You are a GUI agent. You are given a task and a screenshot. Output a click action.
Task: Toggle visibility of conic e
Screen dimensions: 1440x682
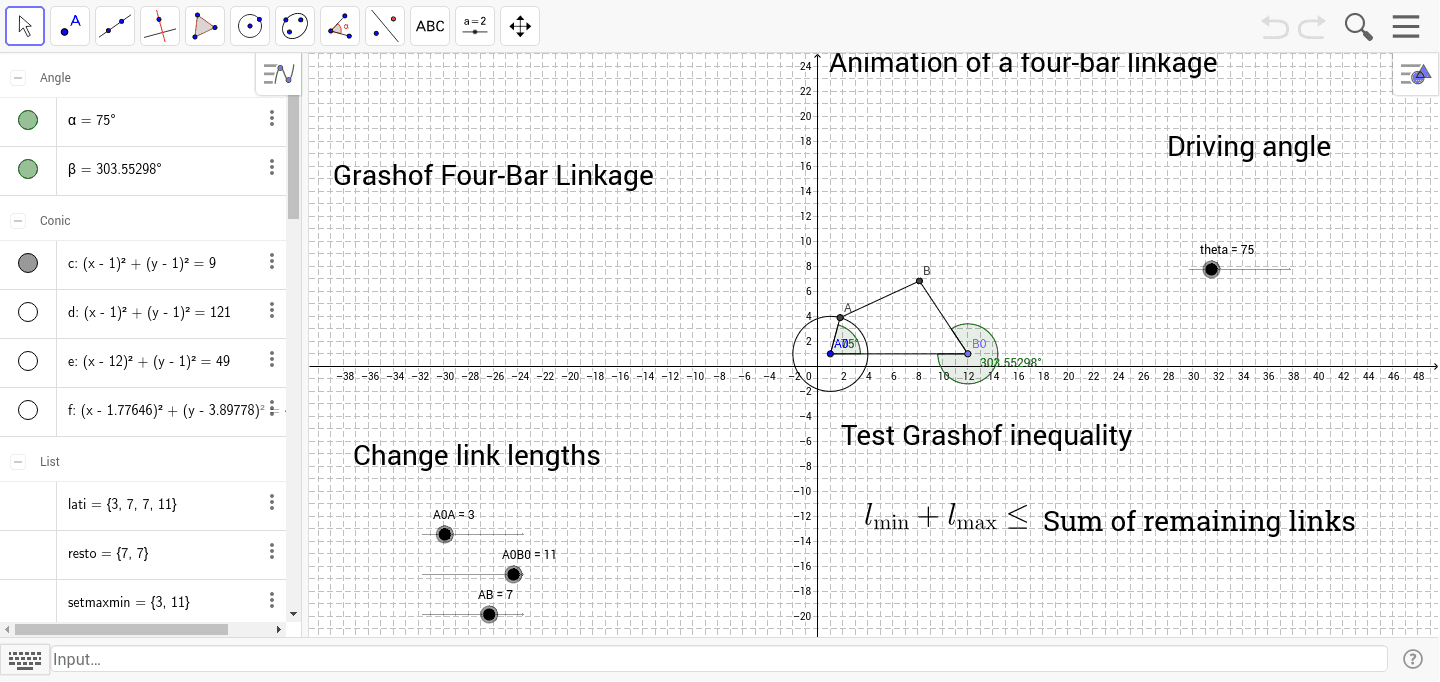28,361
